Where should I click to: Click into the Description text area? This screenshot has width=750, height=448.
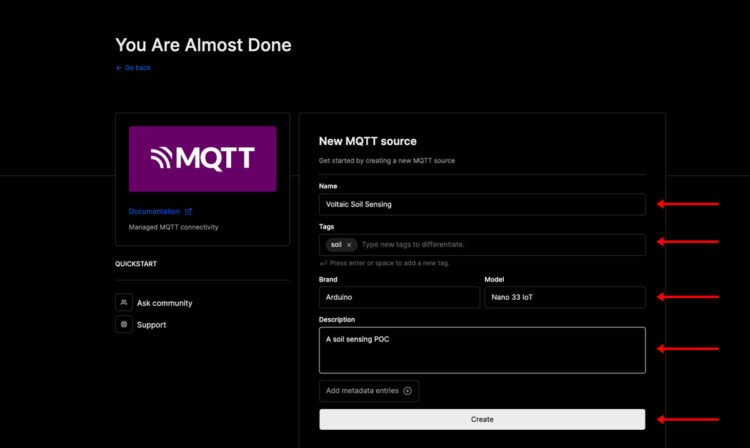click(482, 350)
